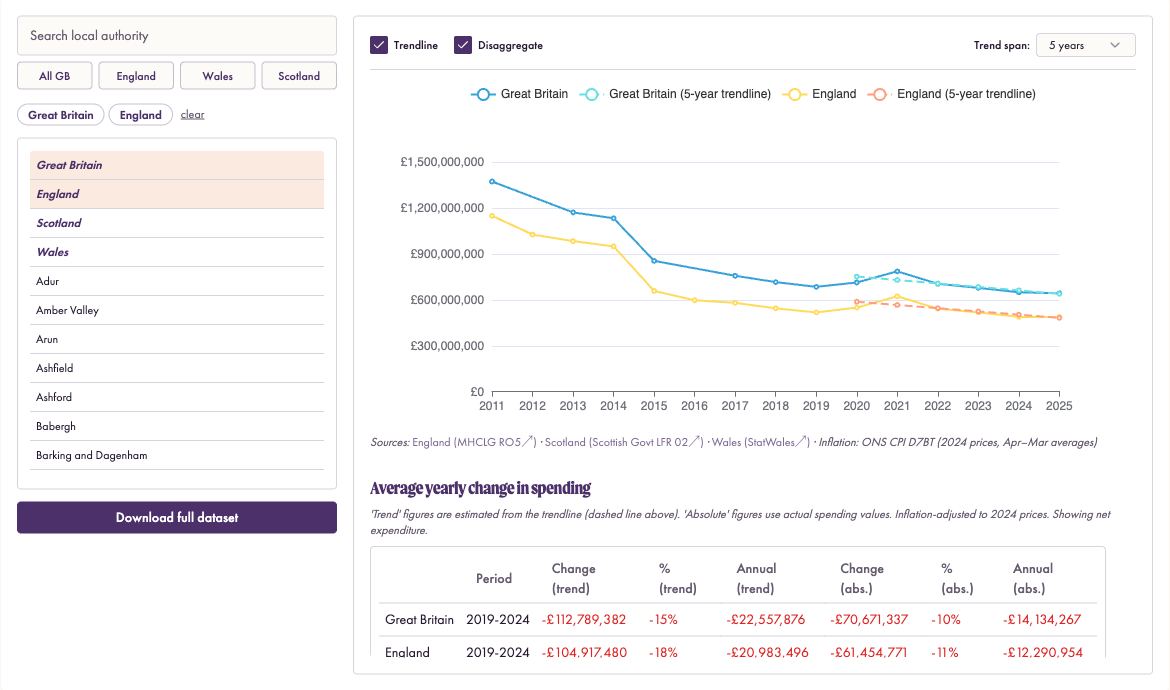Screen dimensions: 1170x690
Task: Toggle the Disaggregate checkbox
Action: point(463,45)
